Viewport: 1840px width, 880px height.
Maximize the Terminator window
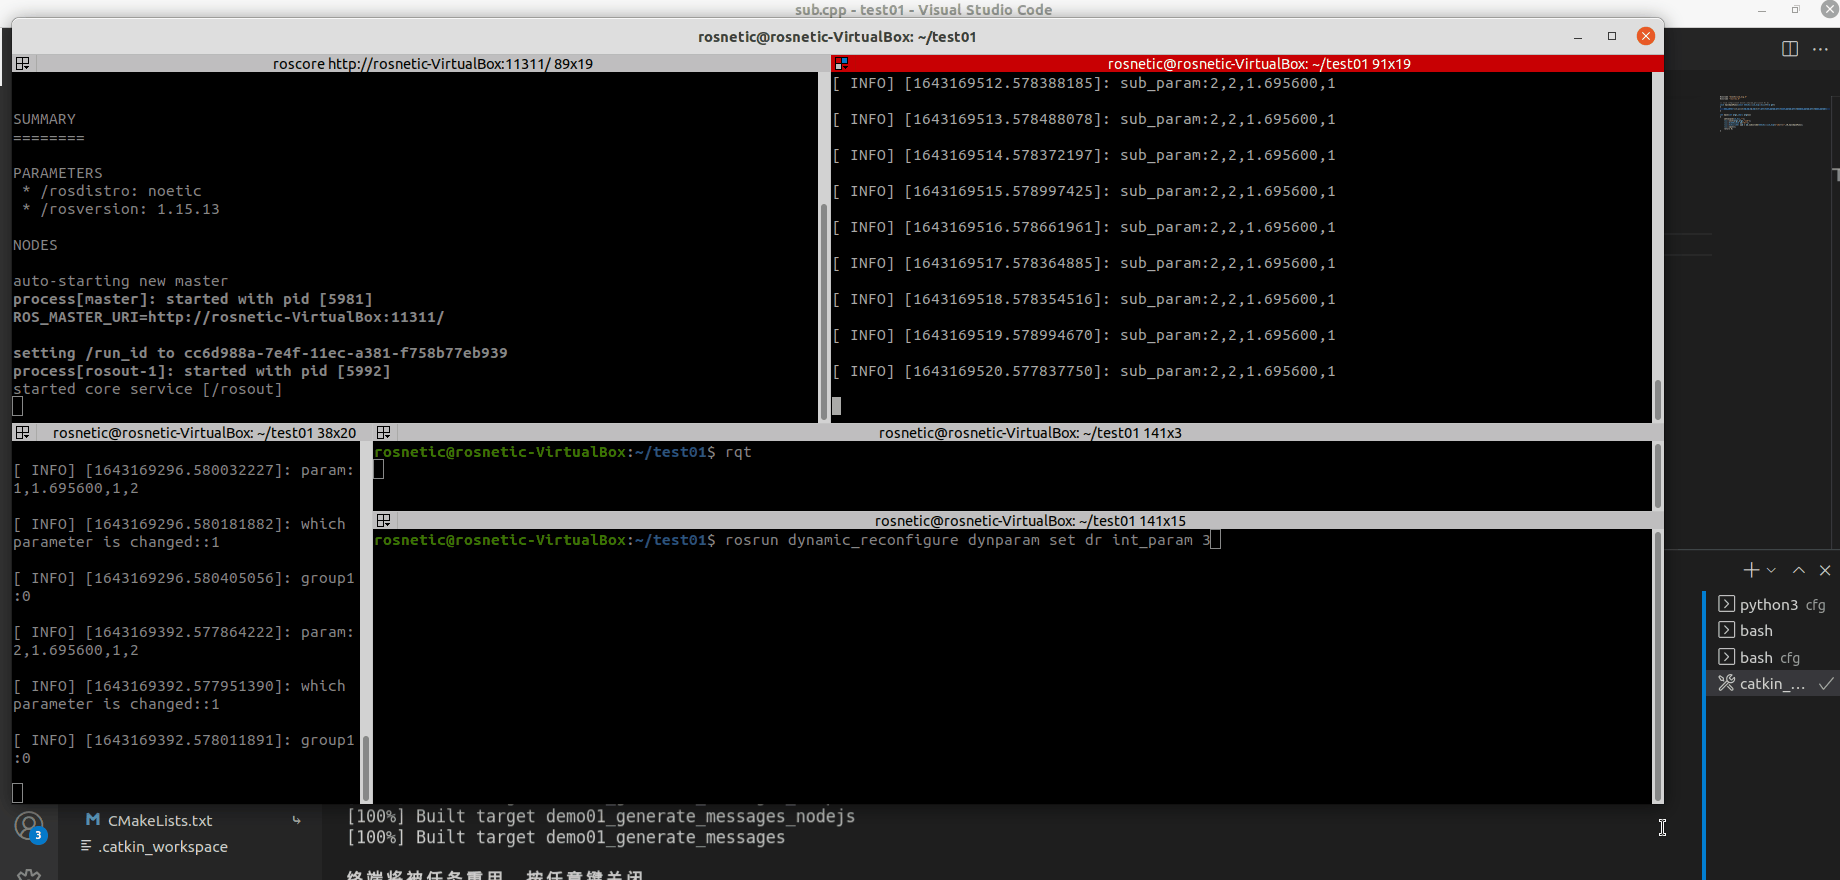[1612, 37]
